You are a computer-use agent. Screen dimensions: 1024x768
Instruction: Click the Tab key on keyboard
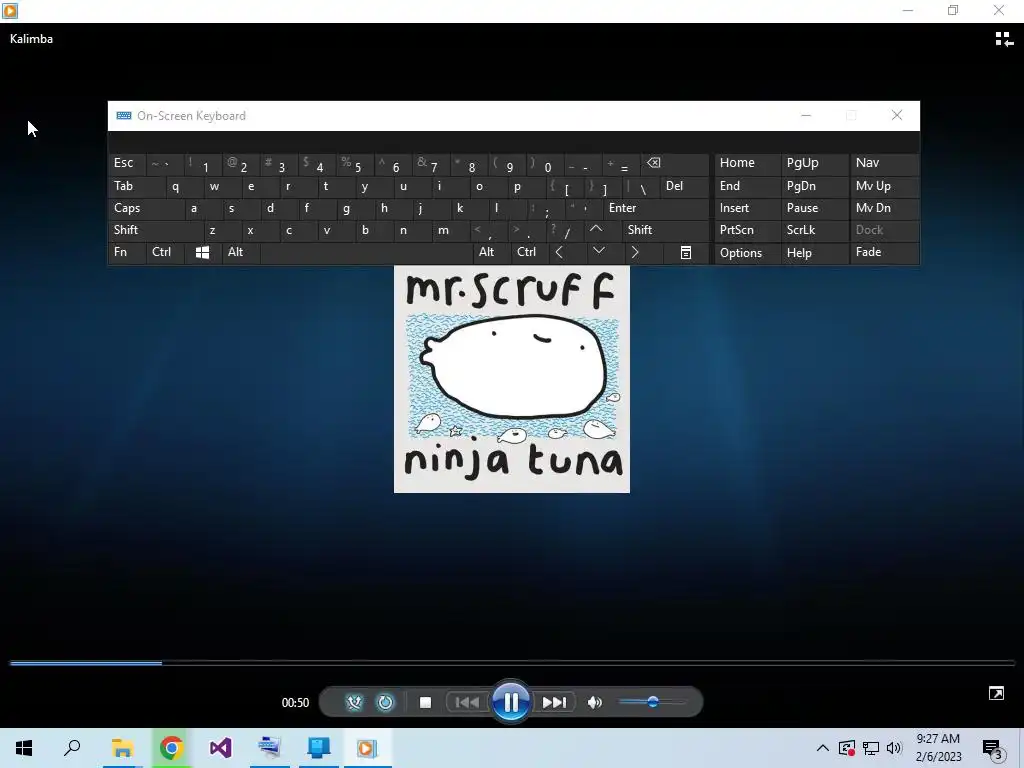[137, 186]
